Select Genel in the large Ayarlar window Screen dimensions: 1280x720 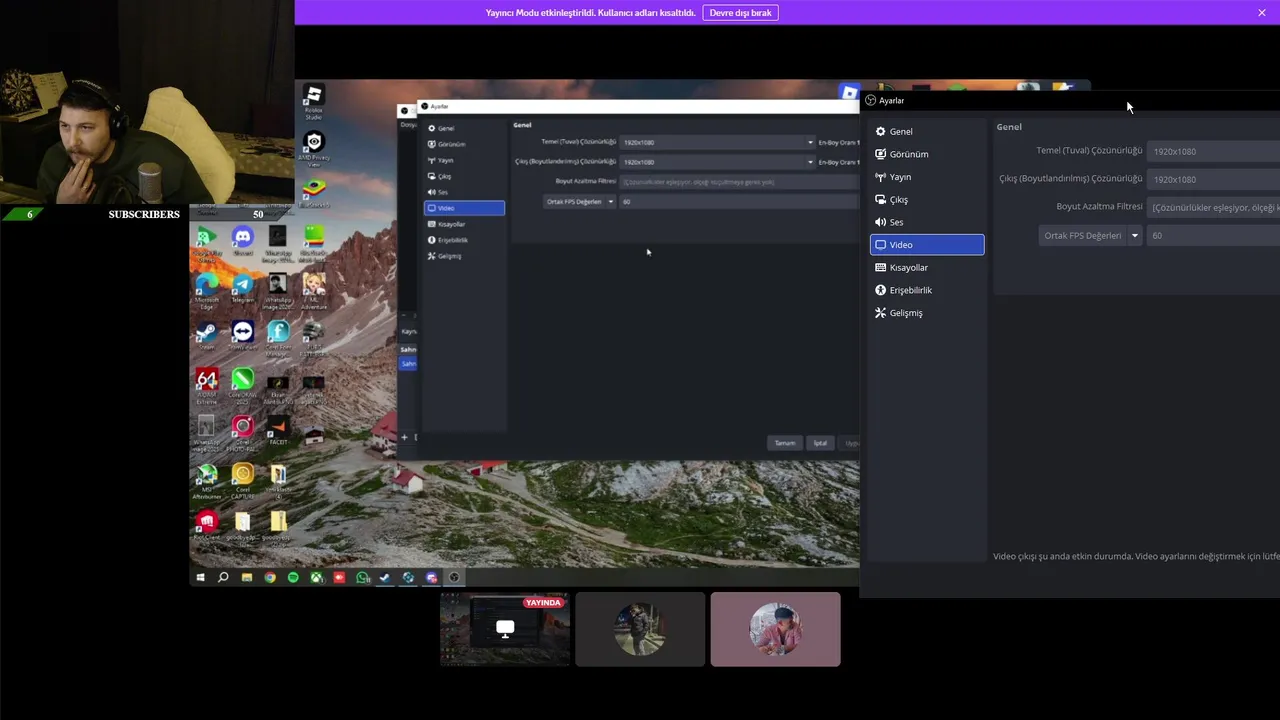(926, 131)
